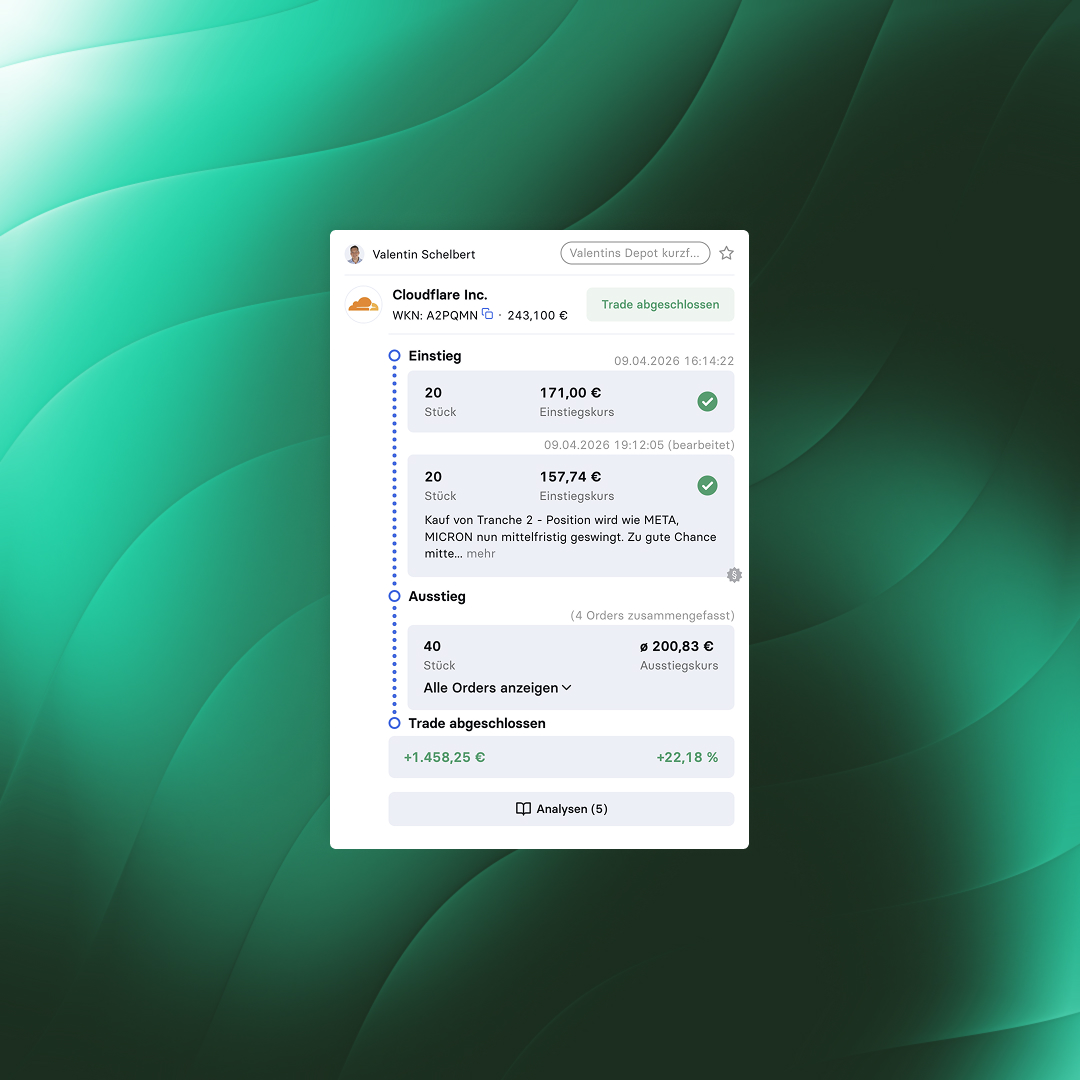
Task: Click the gray badge icon below second entry
Action: click(734, 575)
